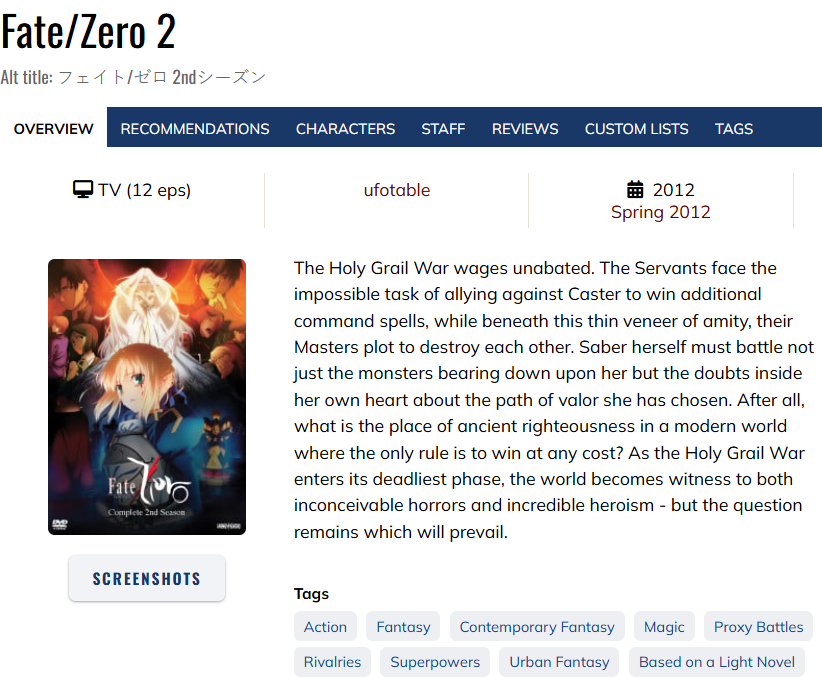Switch to the Characters tab
This screenshot has height=679, width=822.
[345, 128]
